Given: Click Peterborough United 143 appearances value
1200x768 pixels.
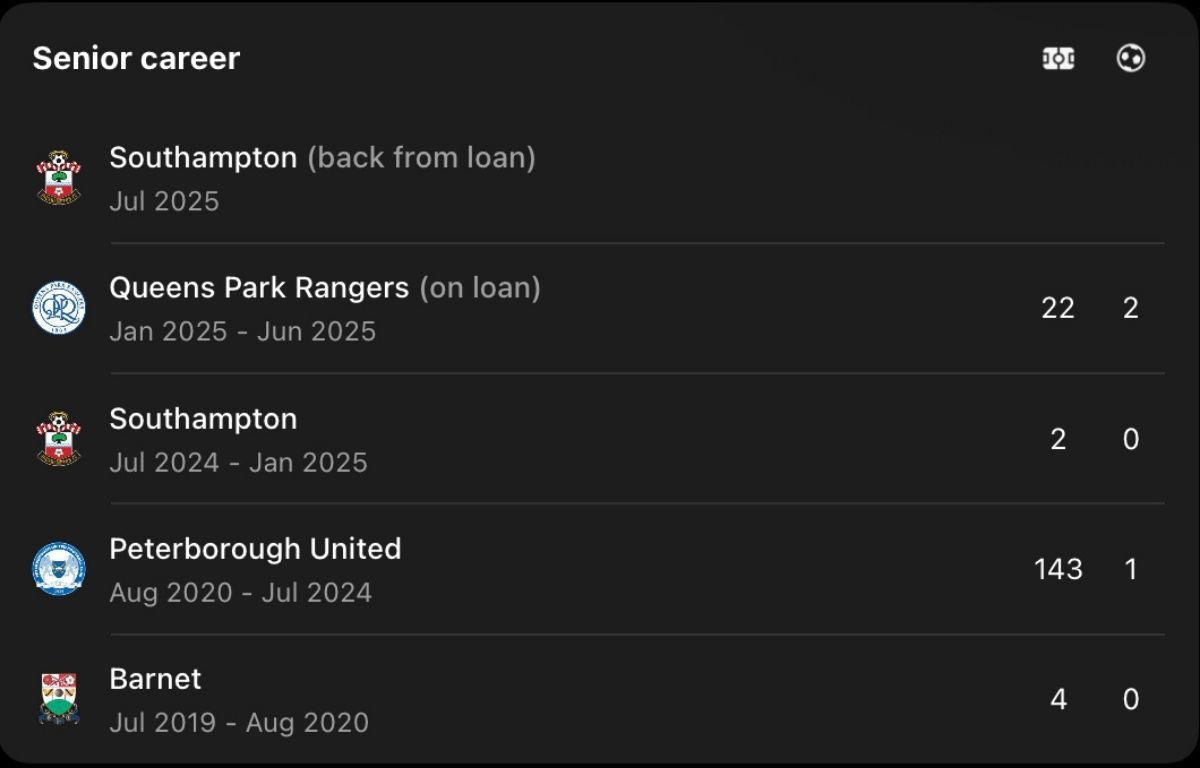Looking at the screenshot, I should tap(1058, 569).
